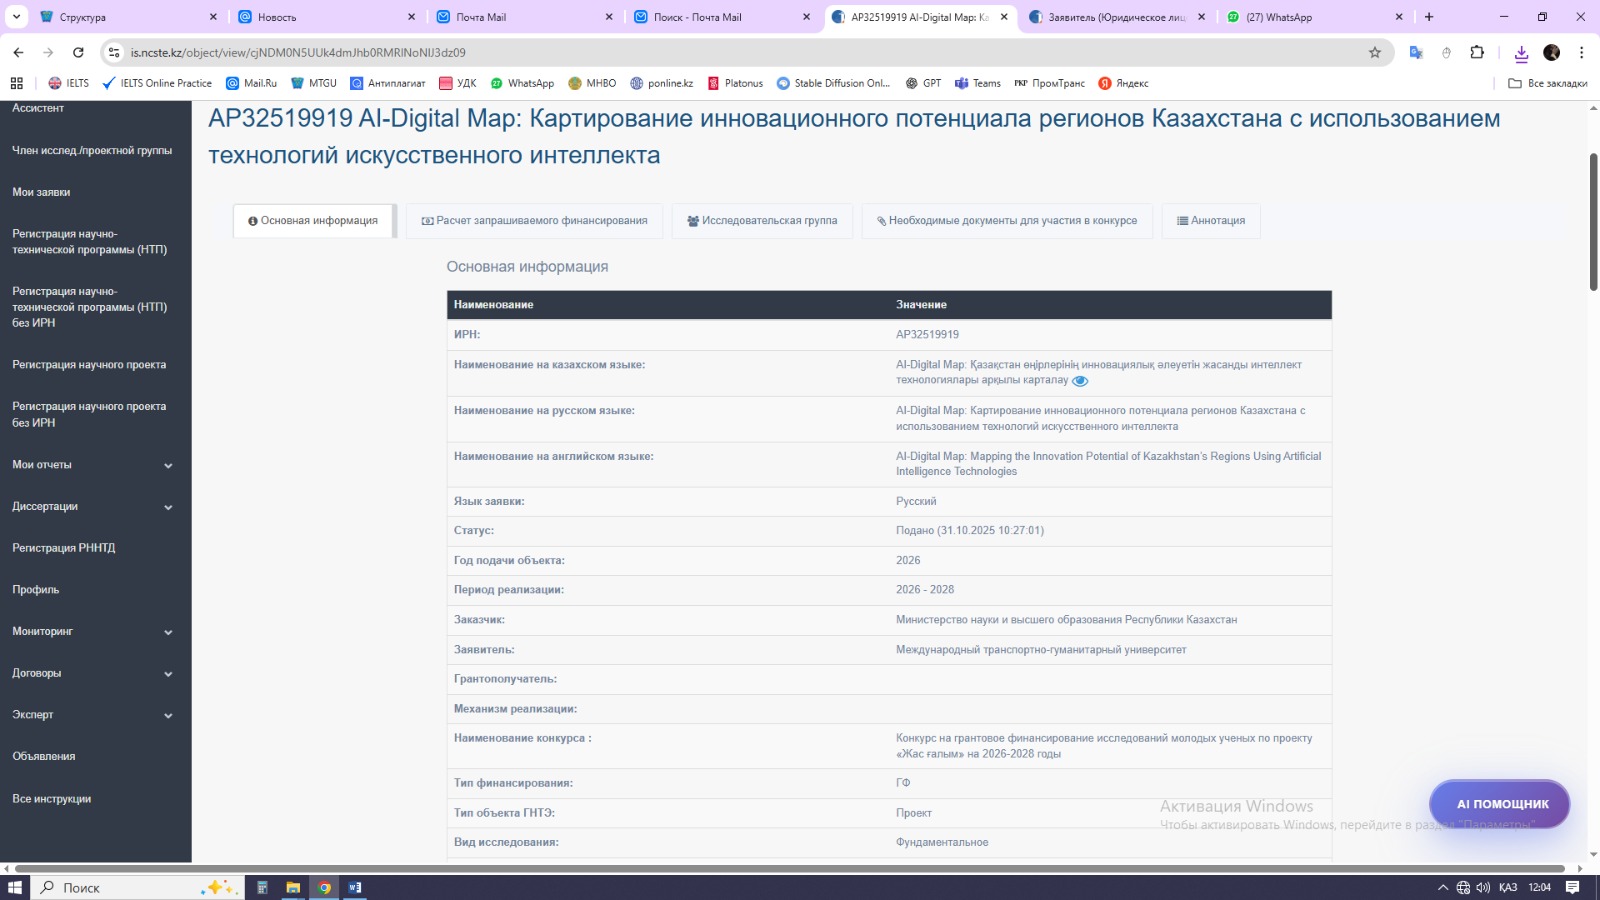Open the Platonus bookmark
The image size is (1600, 900).
click(735, 83)
